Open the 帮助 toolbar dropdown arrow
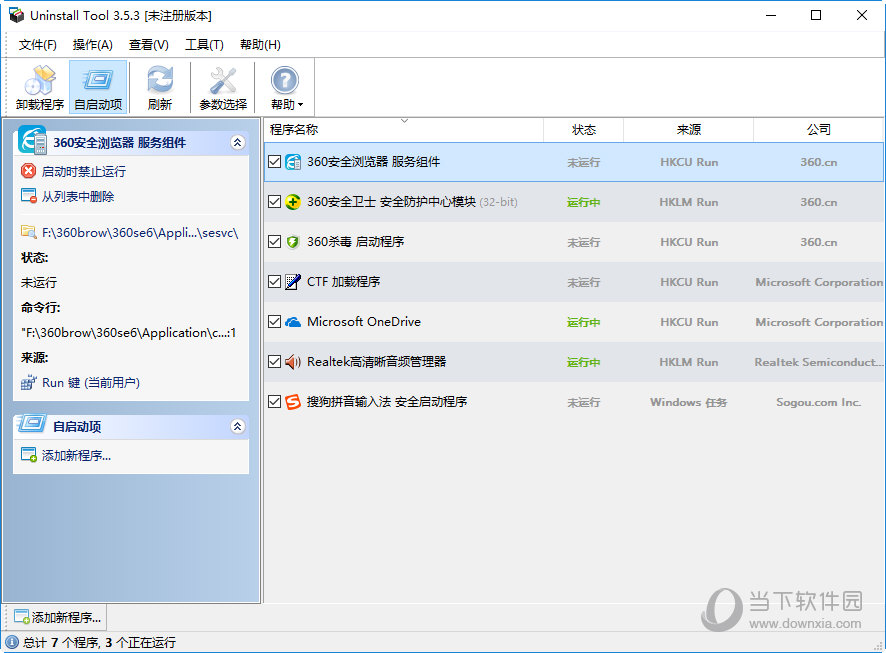This screenshot has width=886, height=653. (300, 105)
